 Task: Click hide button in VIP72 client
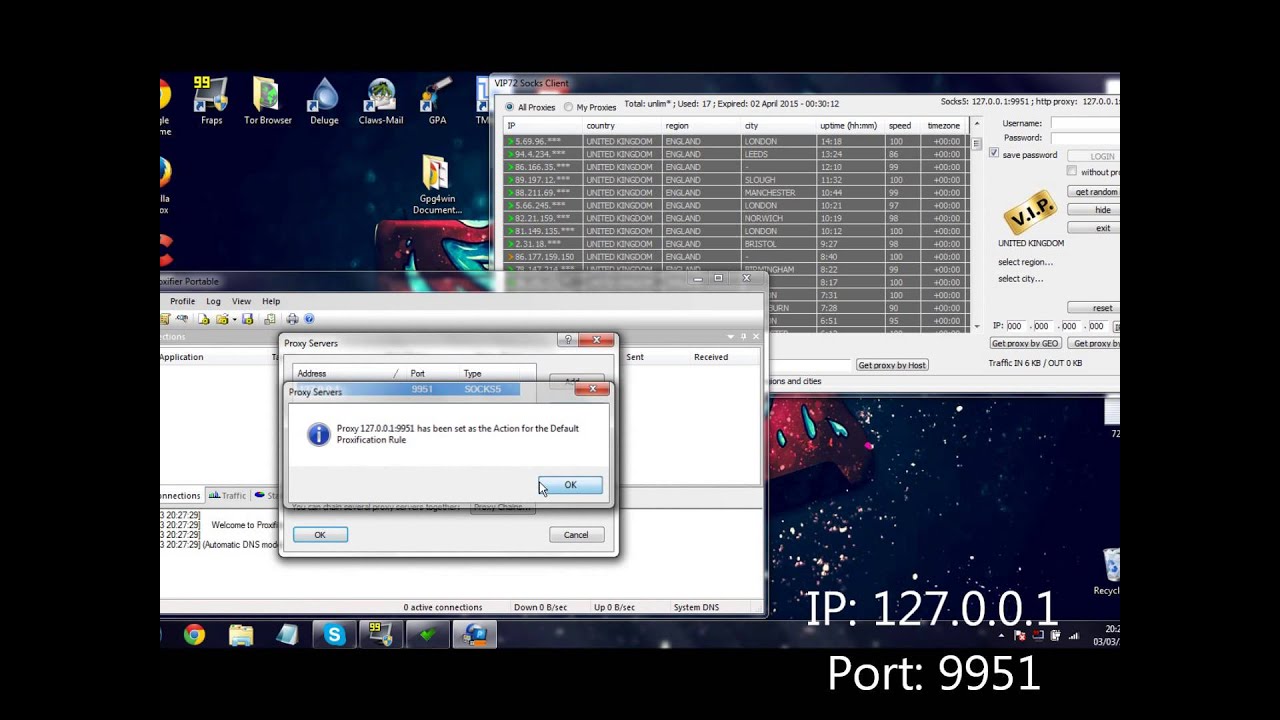(x=1093, y=210)
